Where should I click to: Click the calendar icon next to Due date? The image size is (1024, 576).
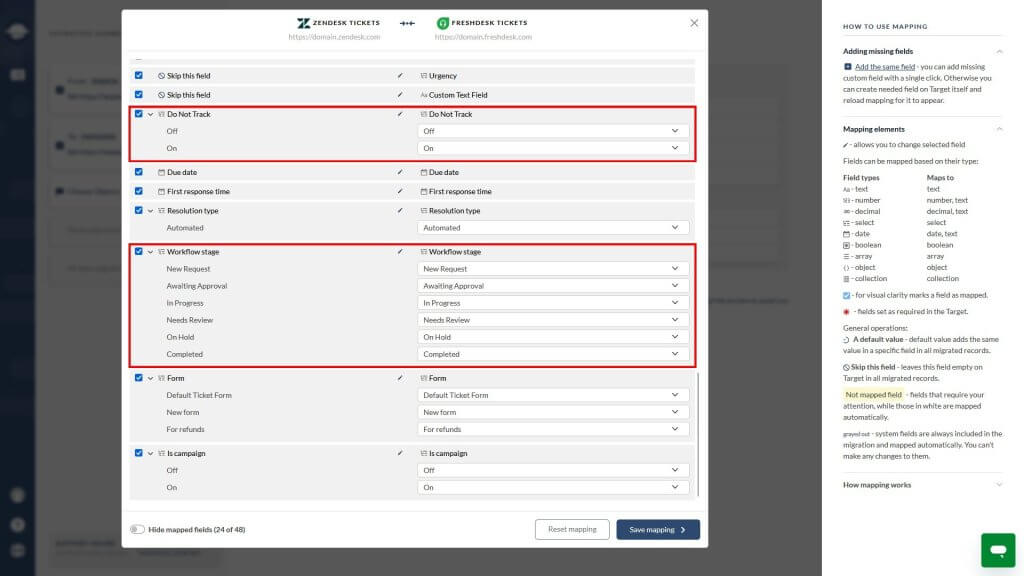(x=161, y=172)
